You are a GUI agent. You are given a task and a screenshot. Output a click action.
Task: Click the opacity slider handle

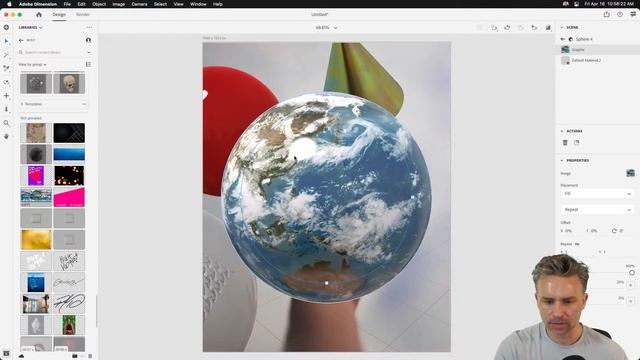pyautogui.click(x=632, y=272)
